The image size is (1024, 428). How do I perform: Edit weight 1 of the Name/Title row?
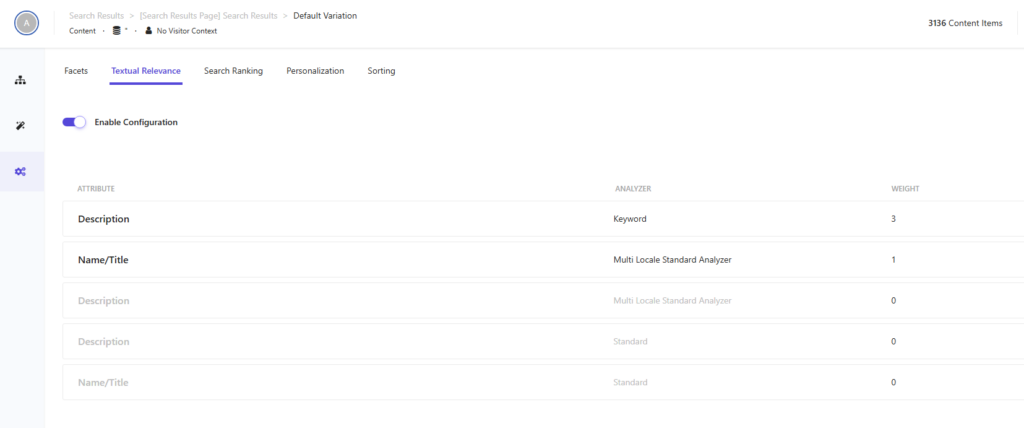[893, 259]
